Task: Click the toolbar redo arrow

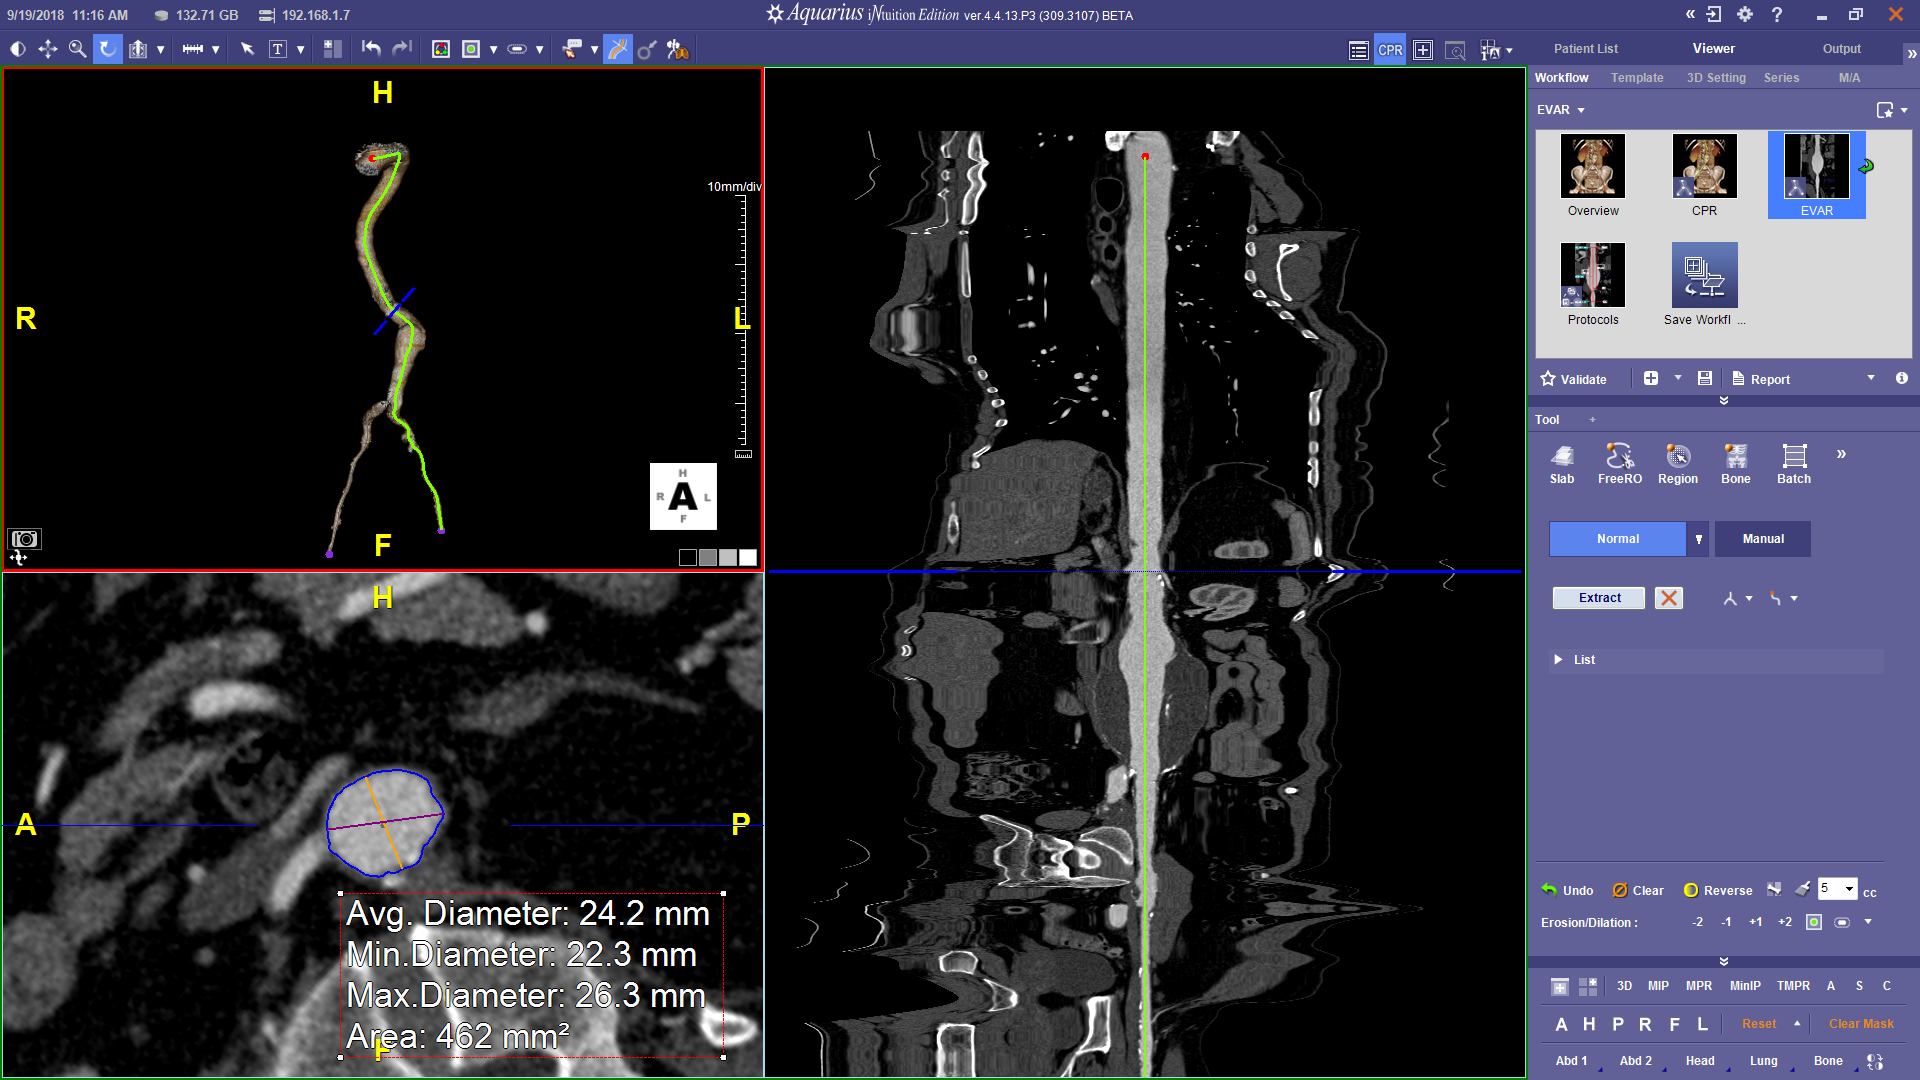Action: pyautogui.click(x=402, y=49)
